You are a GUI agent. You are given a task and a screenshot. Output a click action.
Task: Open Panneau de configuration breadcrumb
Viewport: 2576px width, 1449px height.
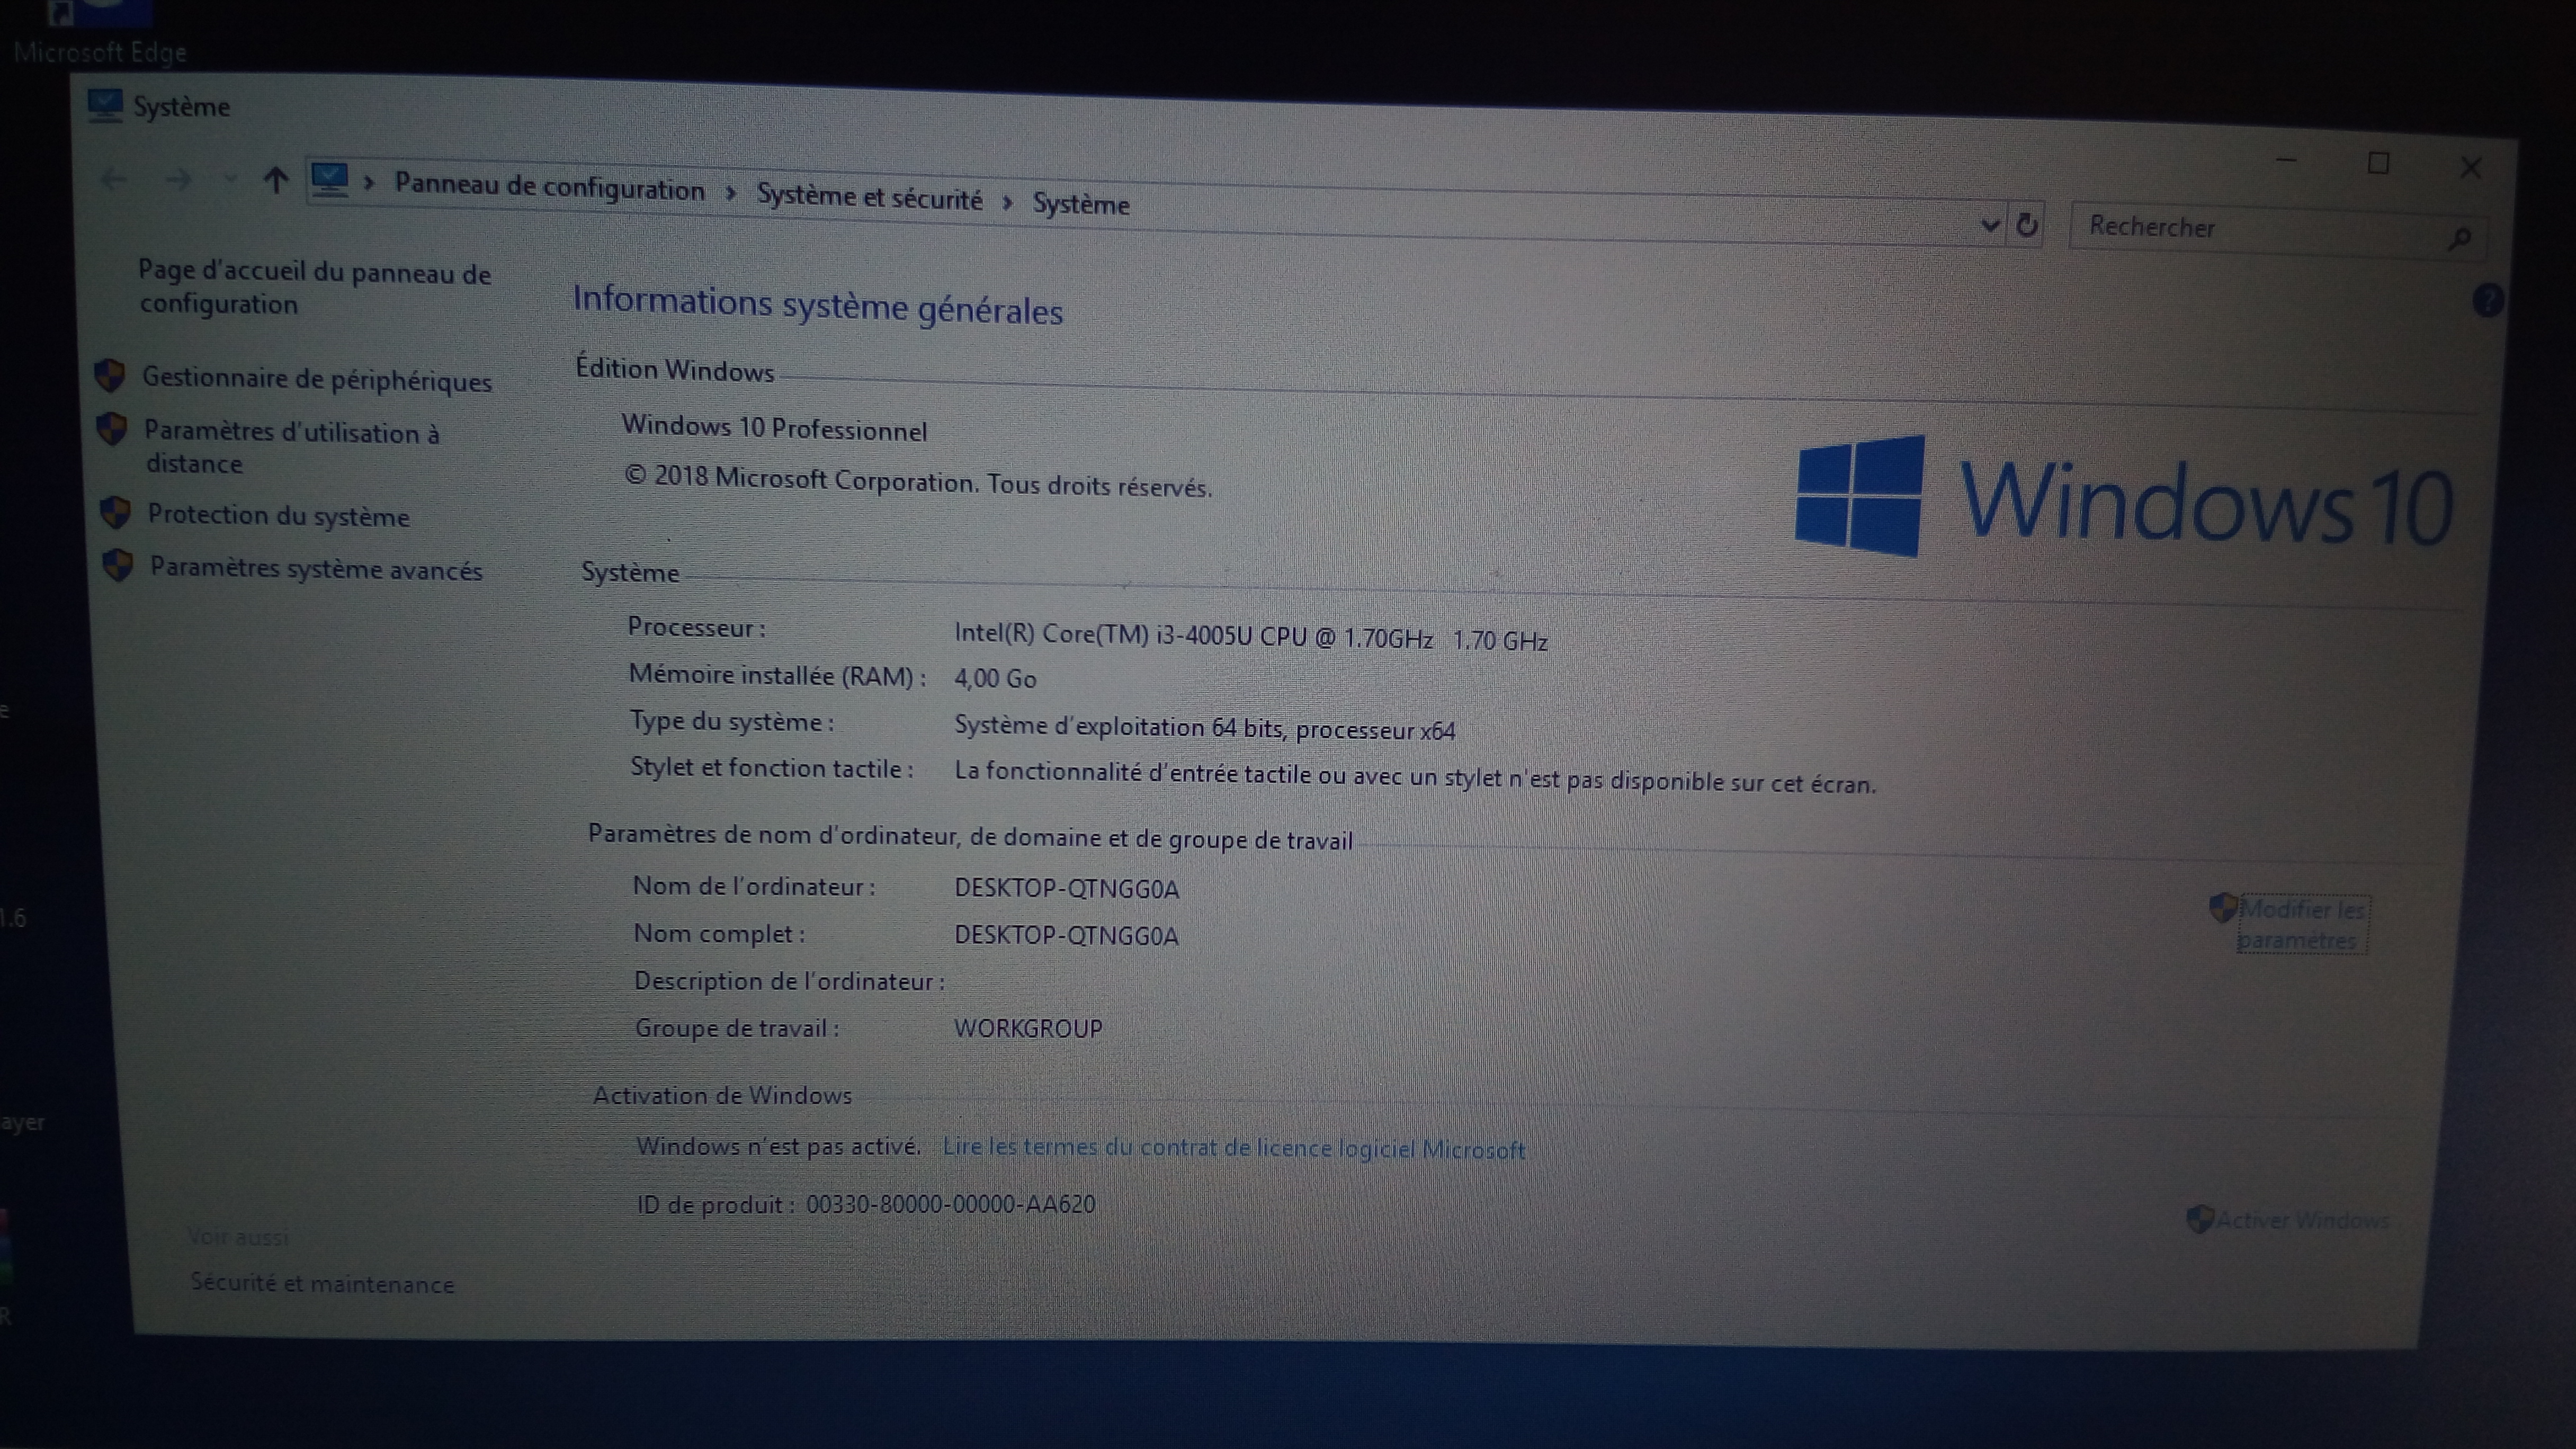click(x=550, y=187)
